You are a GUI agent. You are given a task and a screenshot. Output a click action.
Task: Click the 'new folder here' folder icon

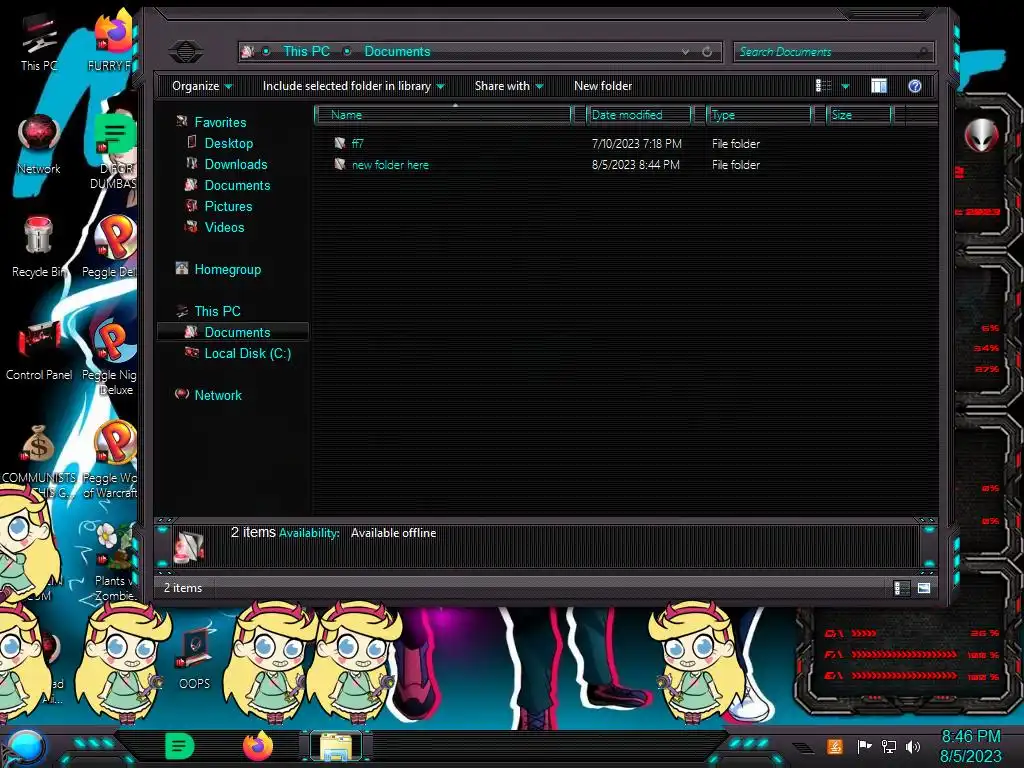[x=340, y=164]
